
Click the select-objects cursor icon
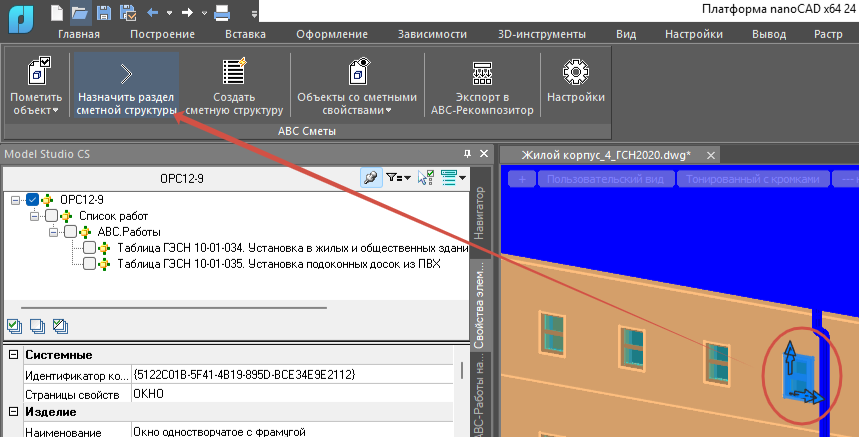426,177
